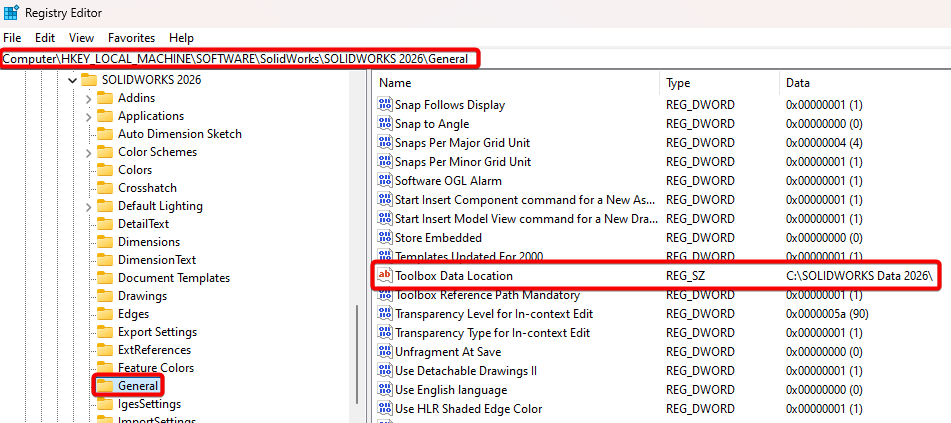
Task: Collapse the SOLIDWORKS 2026 tree node
Action: [x=72, y=80]
